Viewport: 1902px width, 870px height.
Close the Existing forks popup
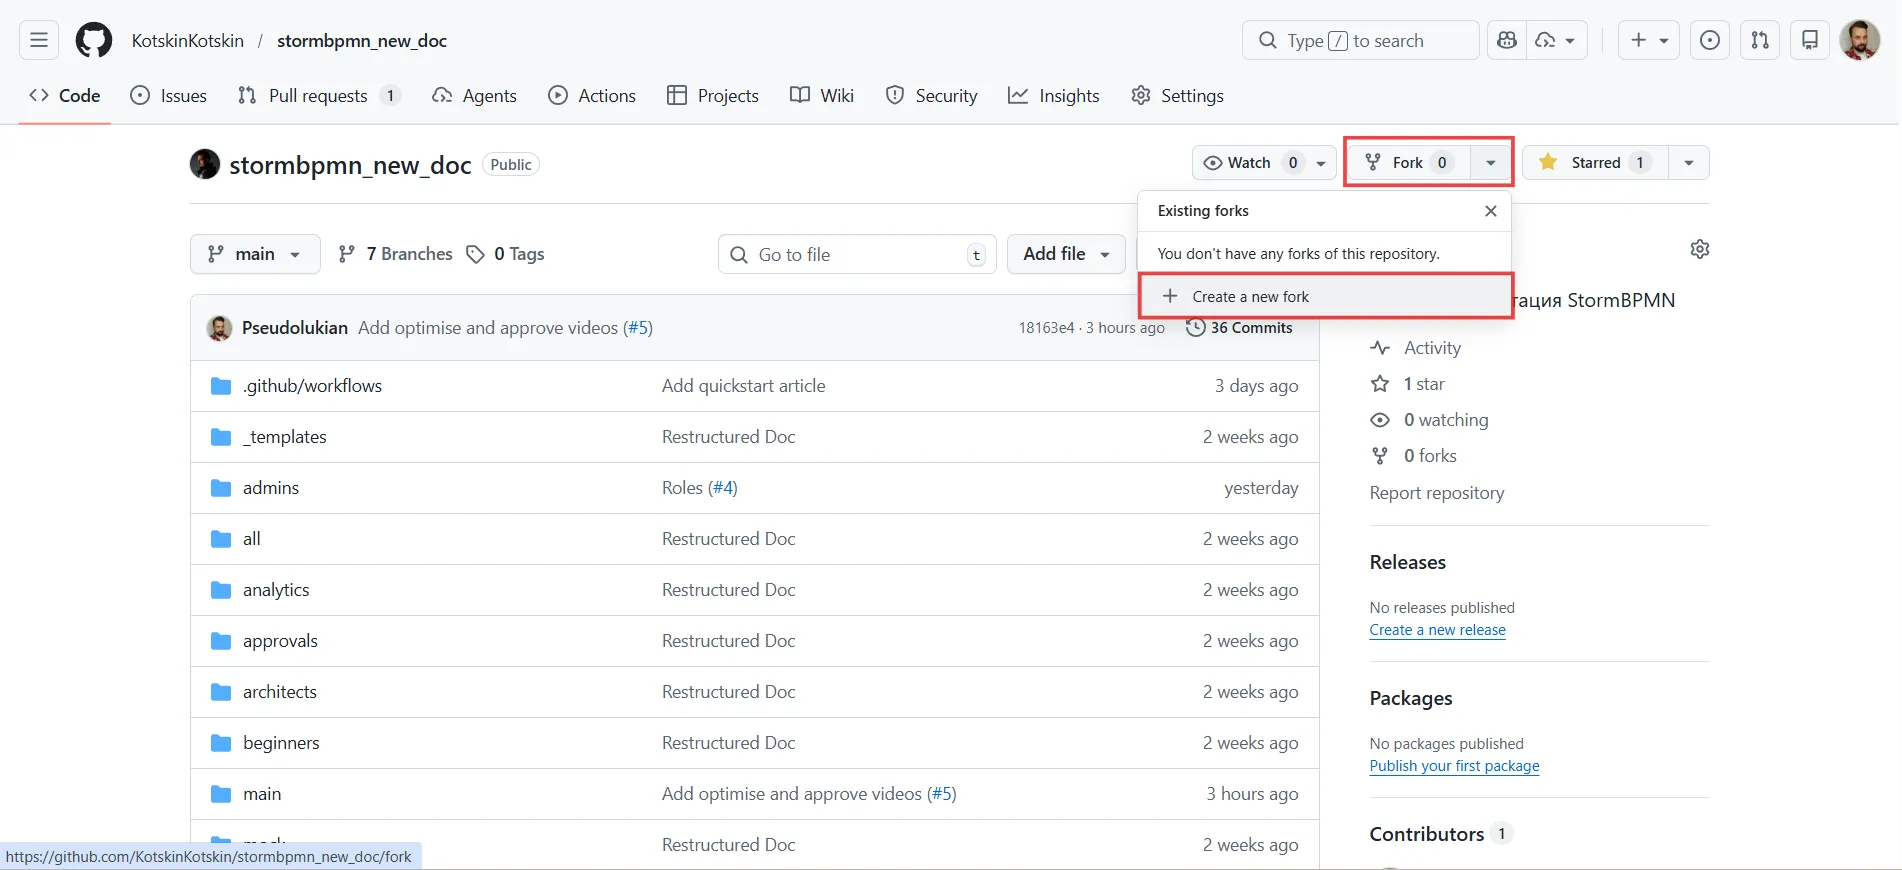tap(1490, 211)
